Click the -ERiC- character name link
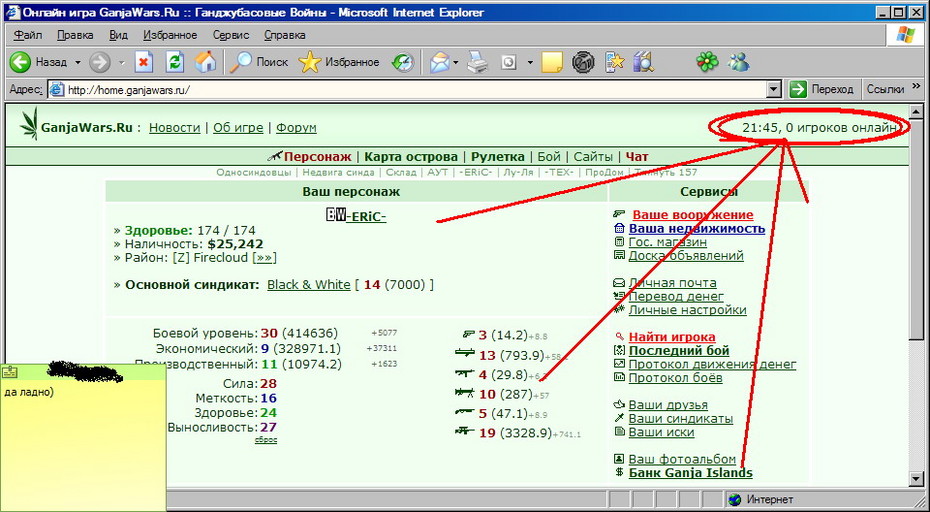930x512 pixels. pos(366,217)
